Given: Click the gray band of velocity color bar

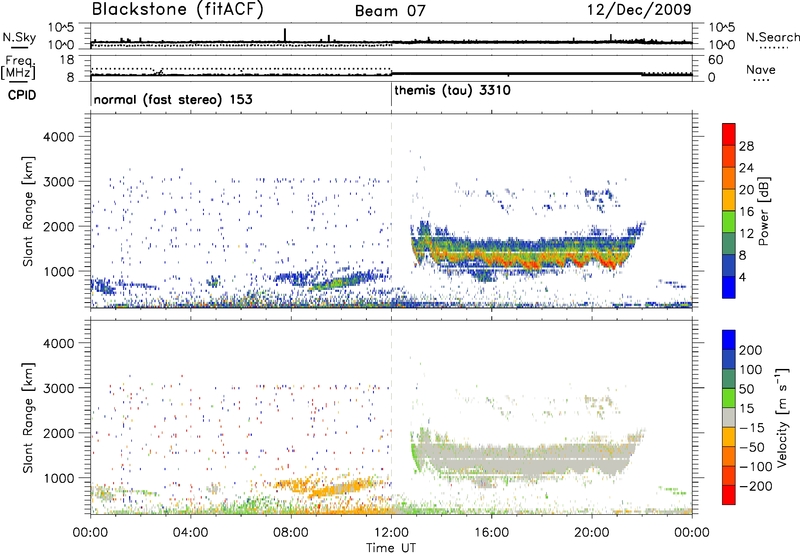Looking at the screenshot, I should coord(729,418).
